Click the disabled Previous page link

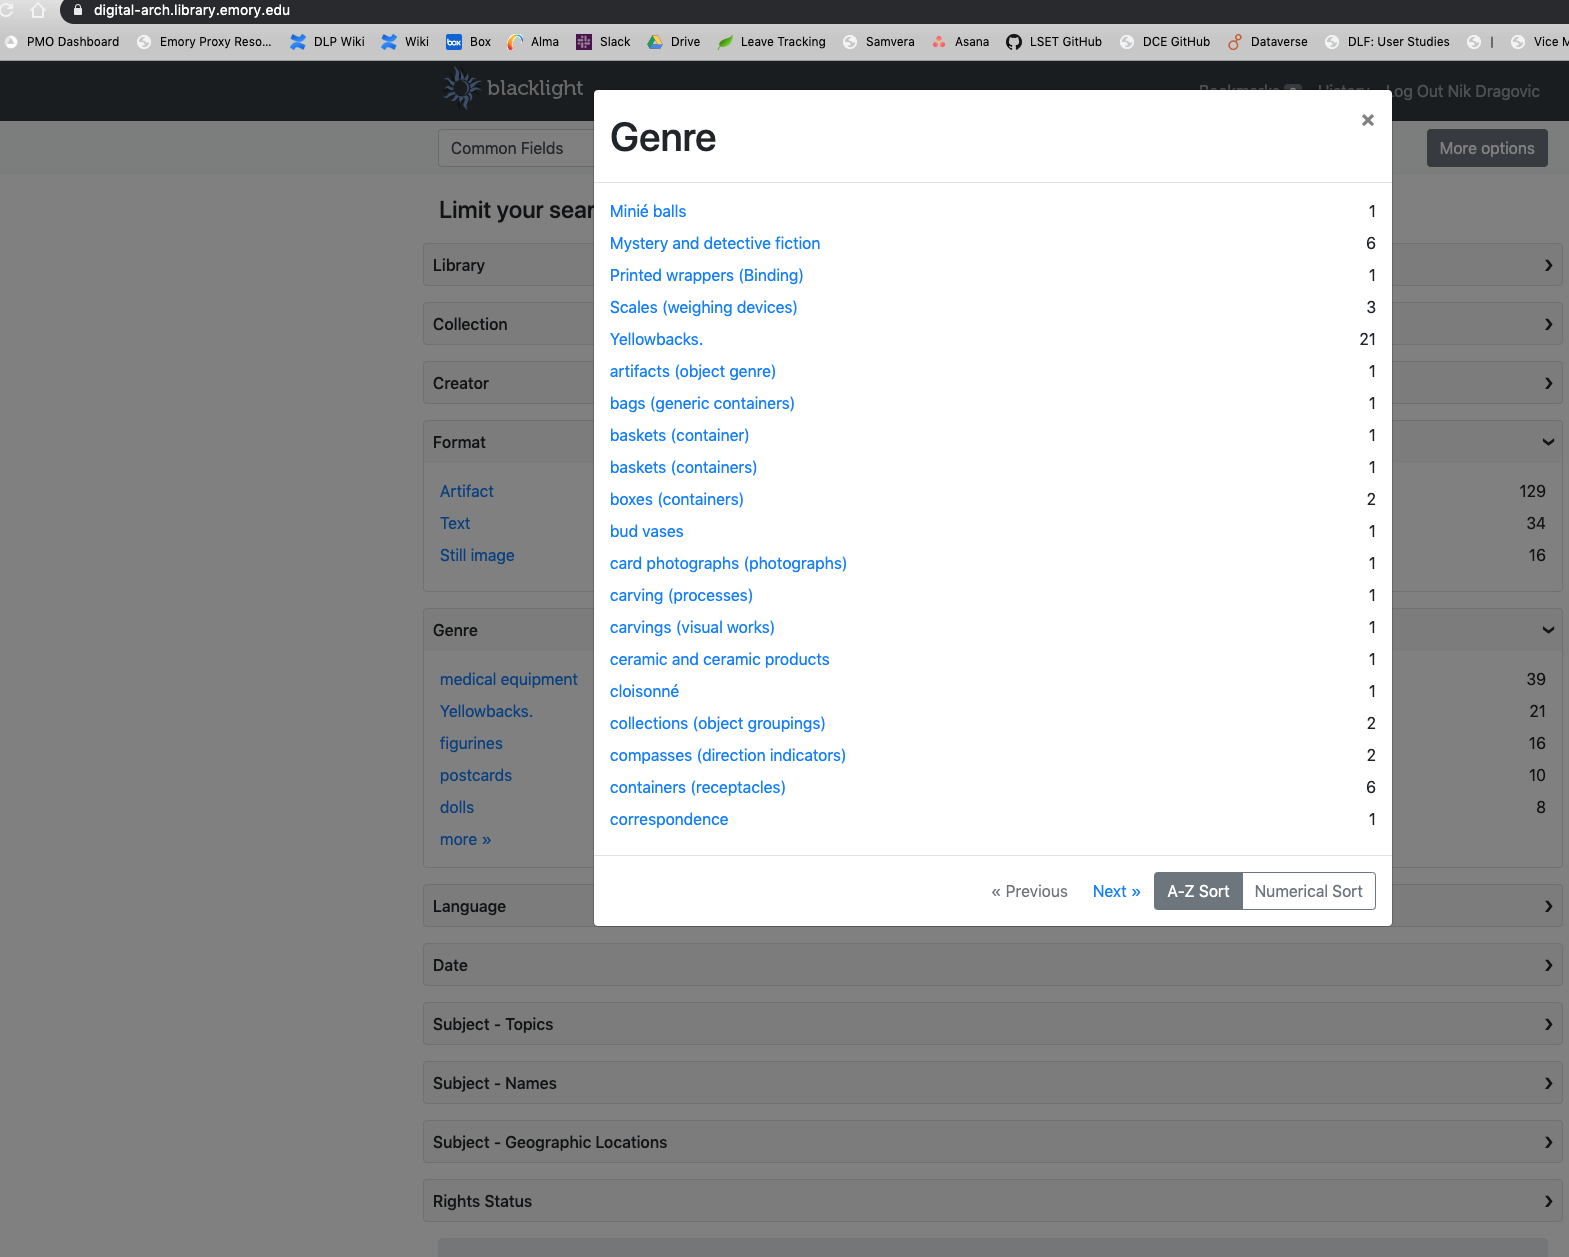pyautogui.click(x=1029, y=891)
